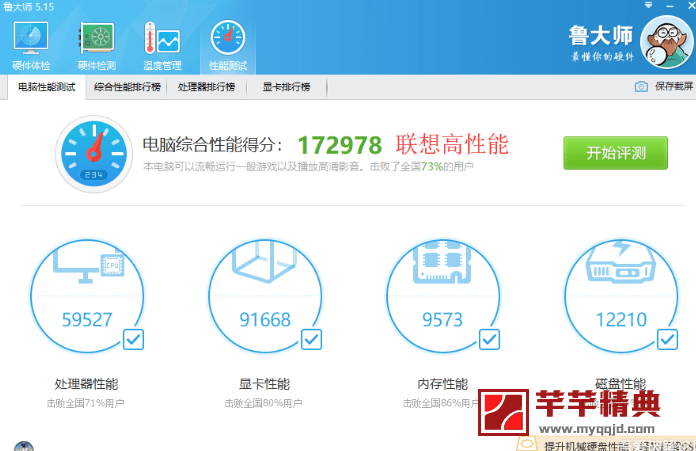Open the title bar dropdown menu arrow
This screenshot has width=696, height=451.
[x=648, y=6]
